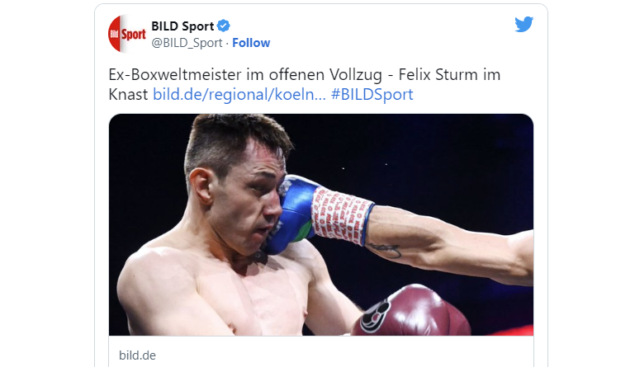Image resolution: width=635 pixels, height=367 pixels.
Task: Click the dark red boxing glove in photo
Action: [410, 311]
